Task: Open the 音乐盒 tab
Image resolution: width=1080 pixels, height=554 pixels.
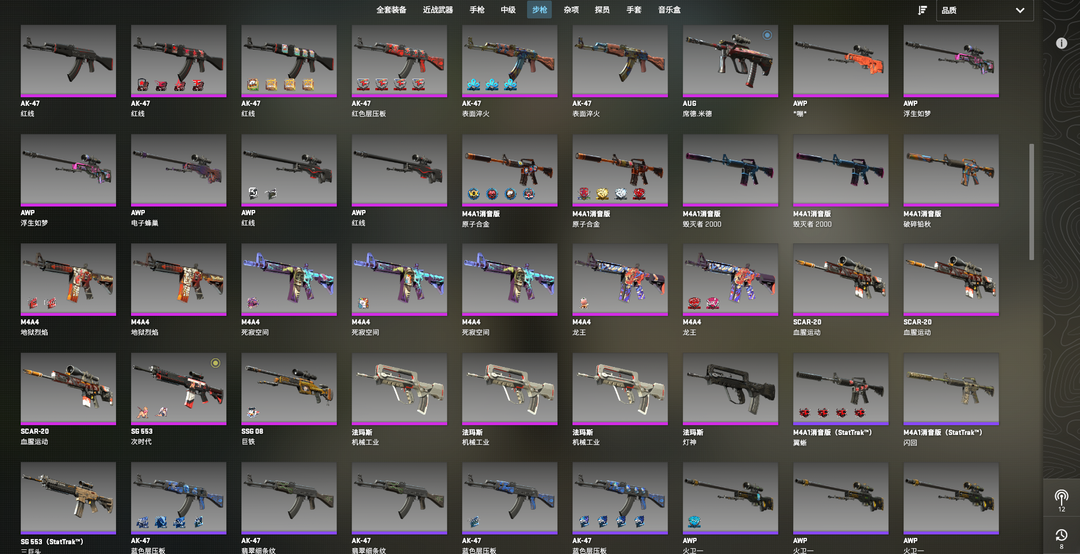Action: point(669,10)
